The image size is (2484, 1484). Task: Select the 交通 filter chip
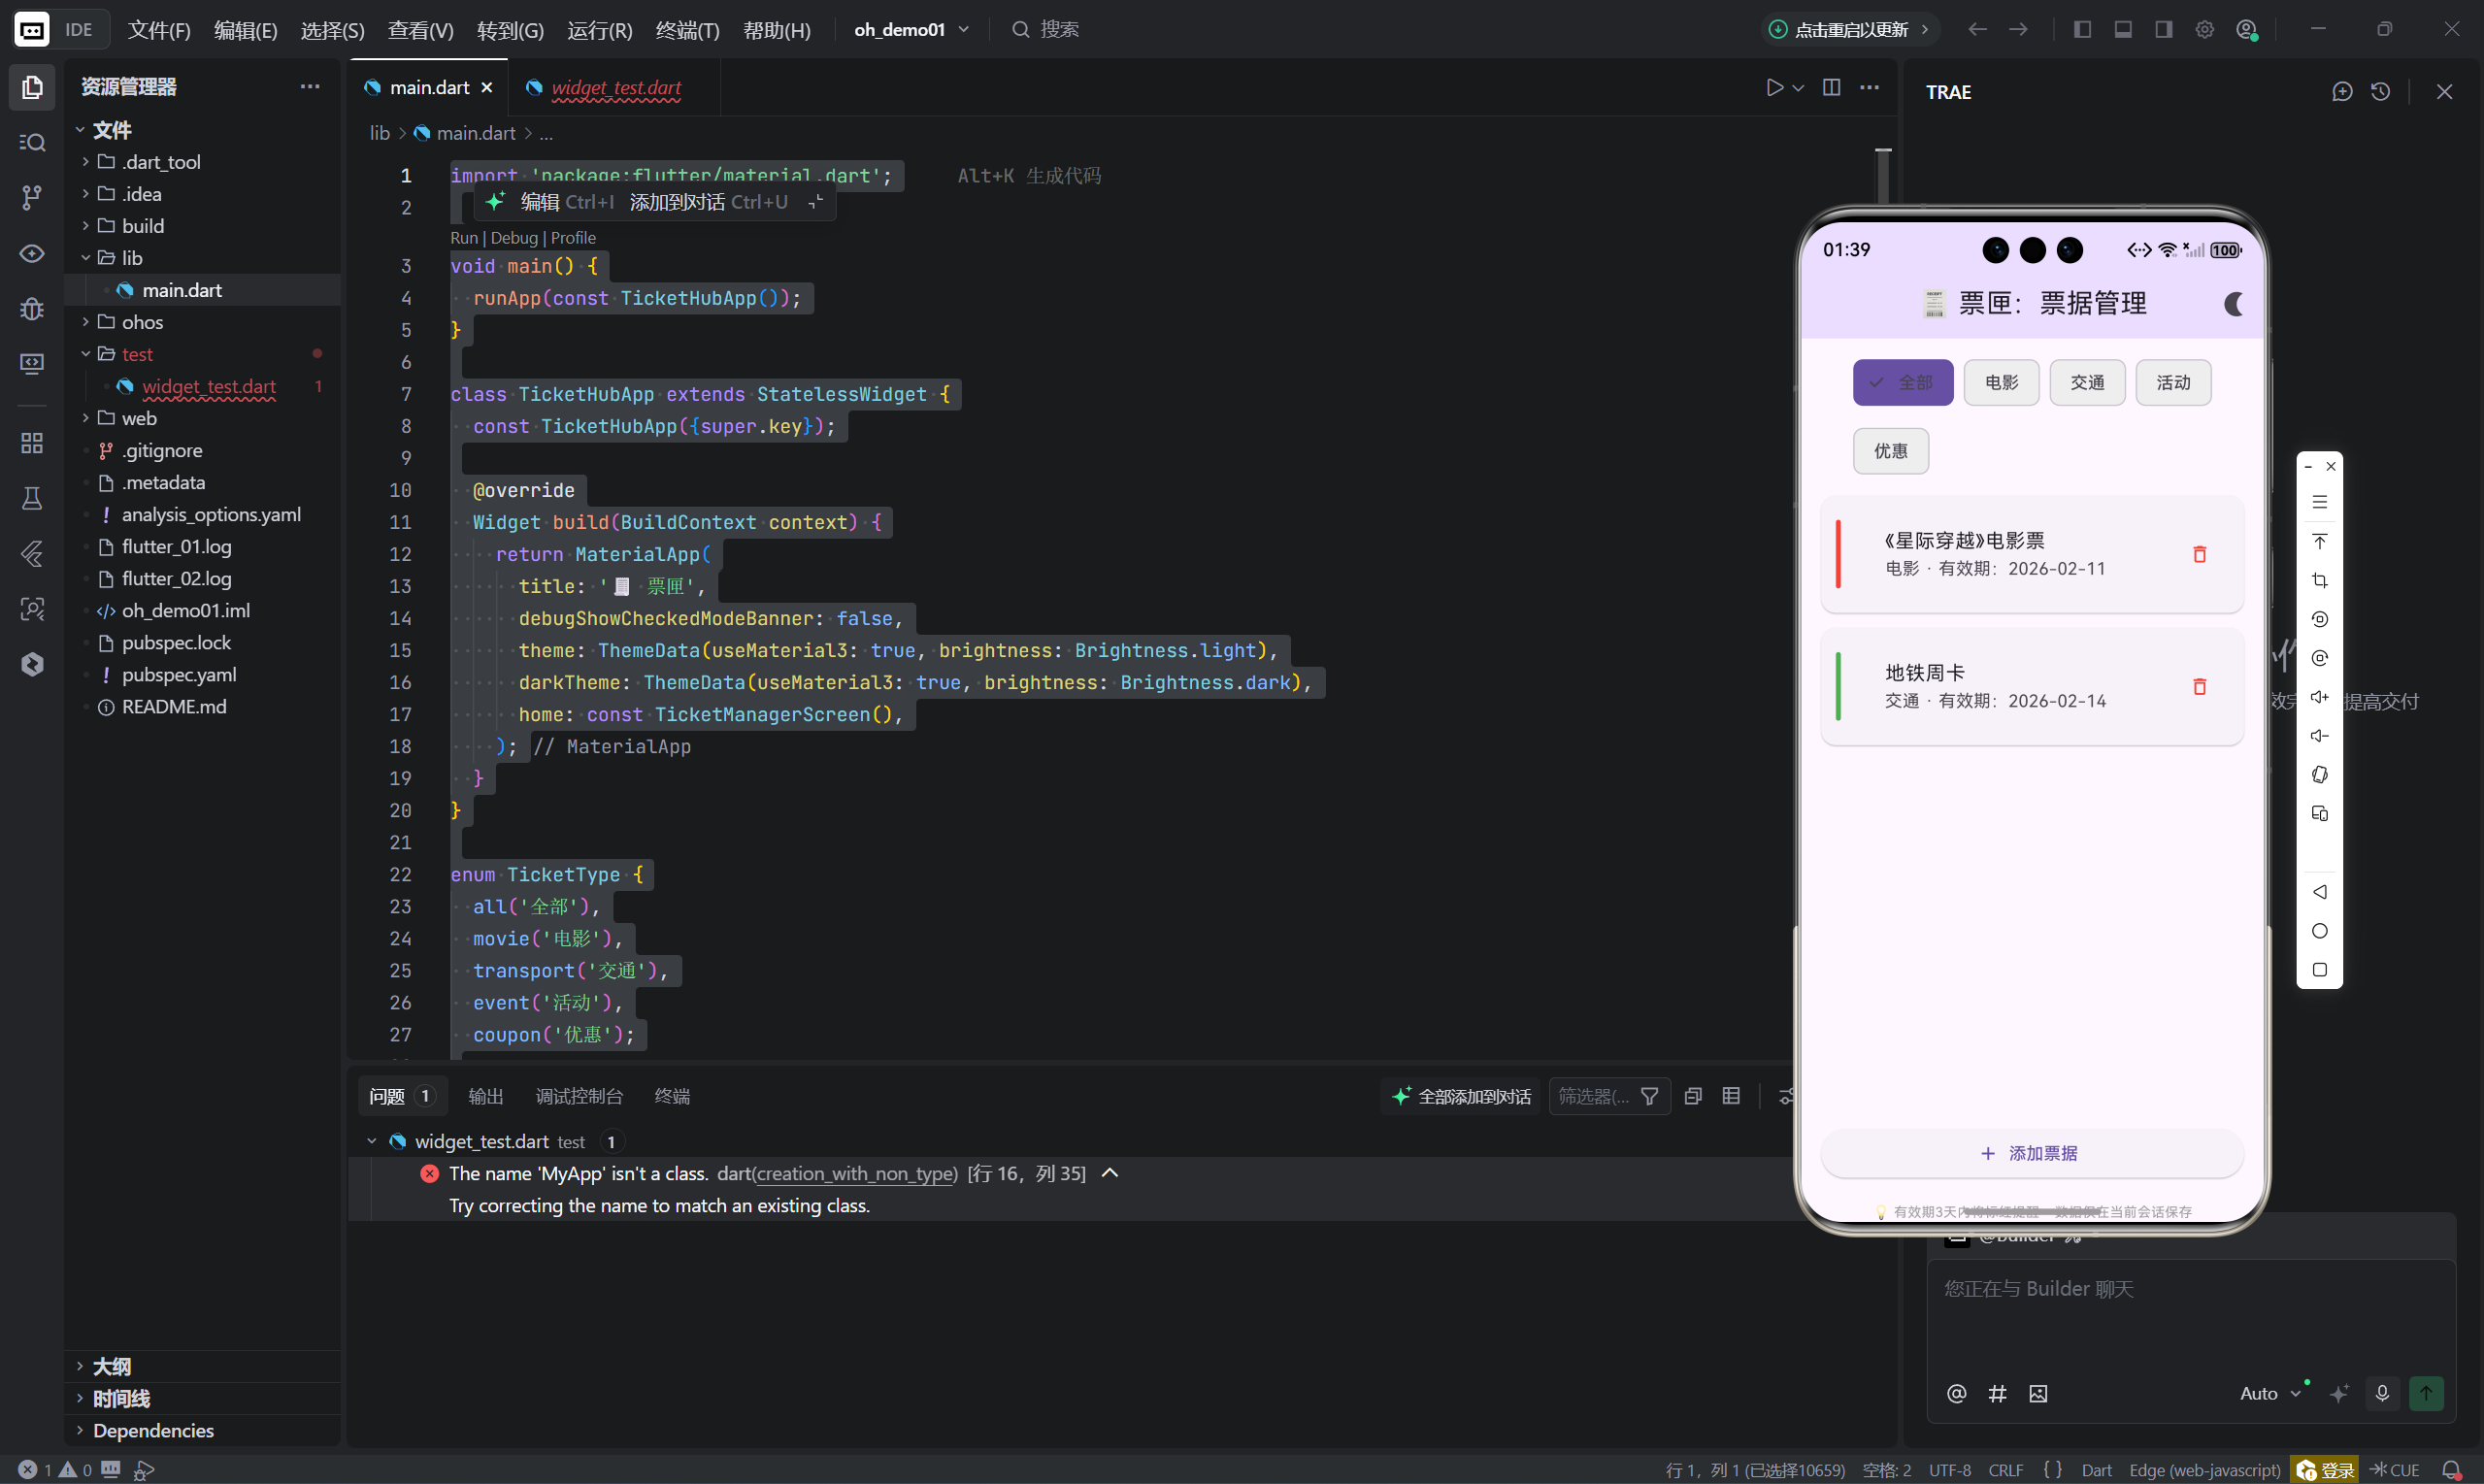point(2087,382)
